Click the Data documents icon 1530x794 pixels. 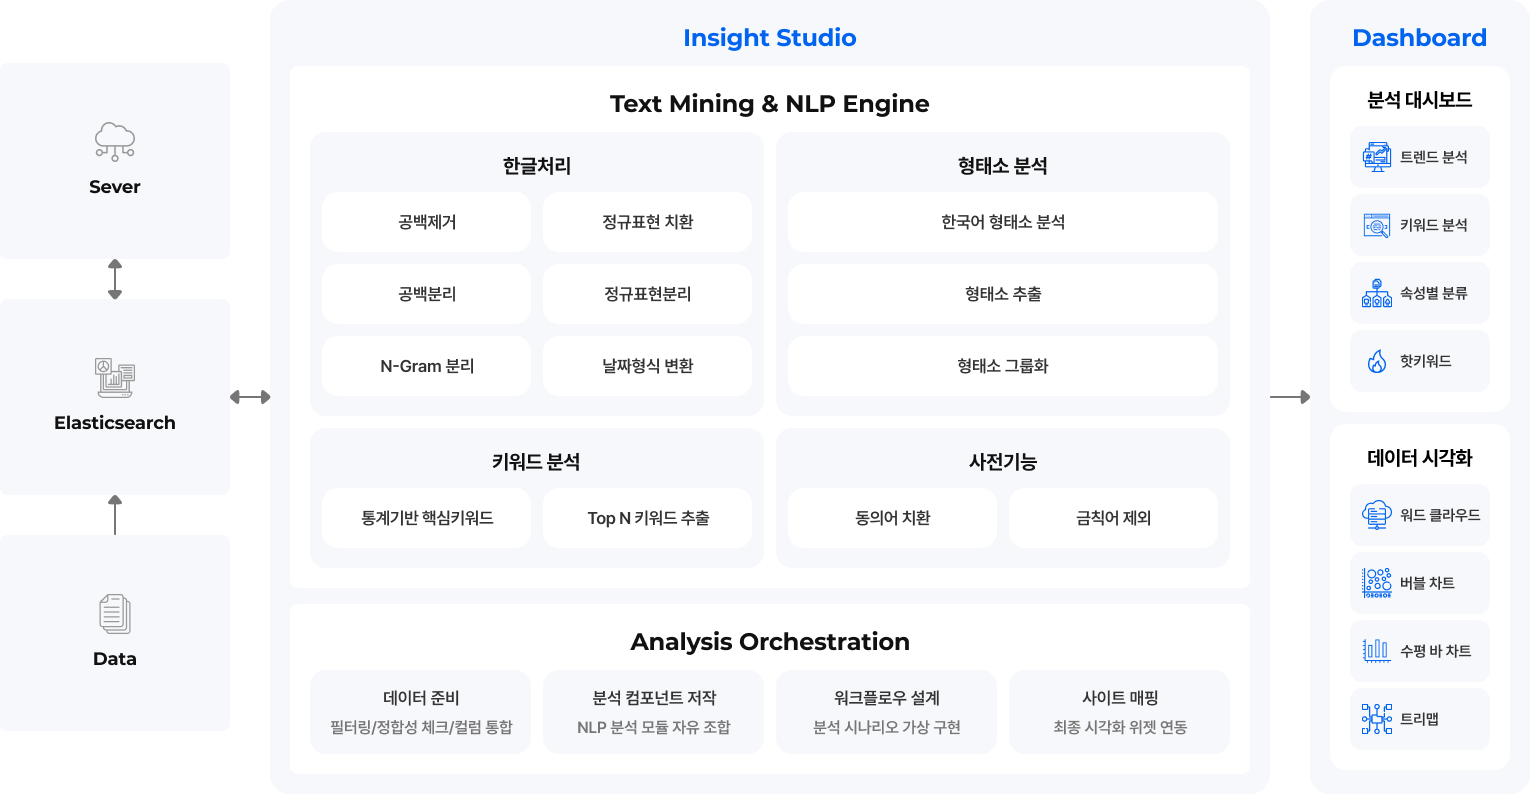pos(115,614)
